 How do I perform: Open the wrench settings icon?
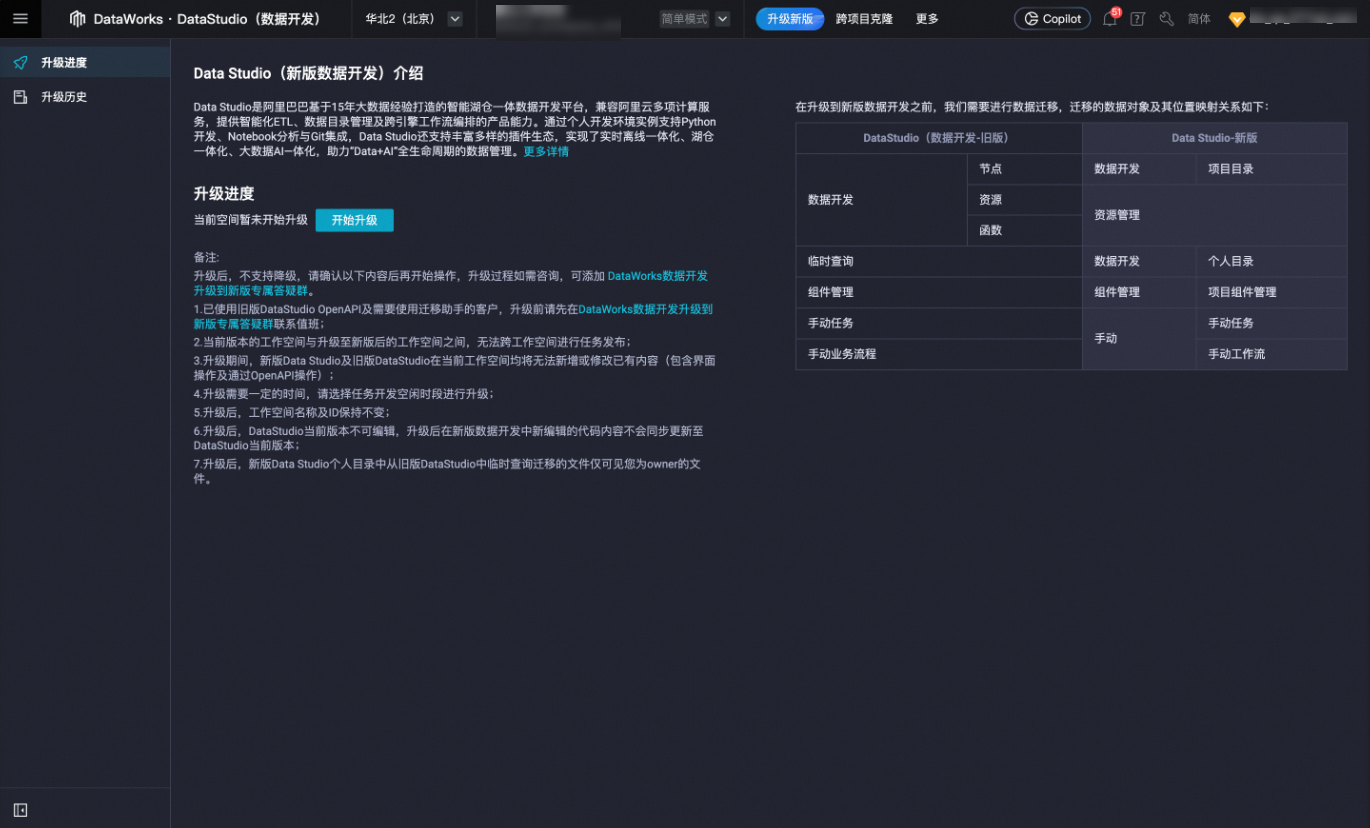click(x=1166, y=18)
